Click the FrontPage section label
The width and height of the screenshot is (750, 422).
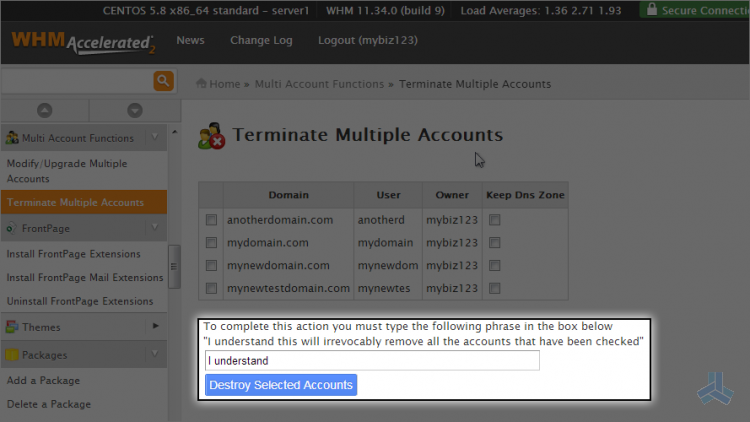(x=46, y=228)
